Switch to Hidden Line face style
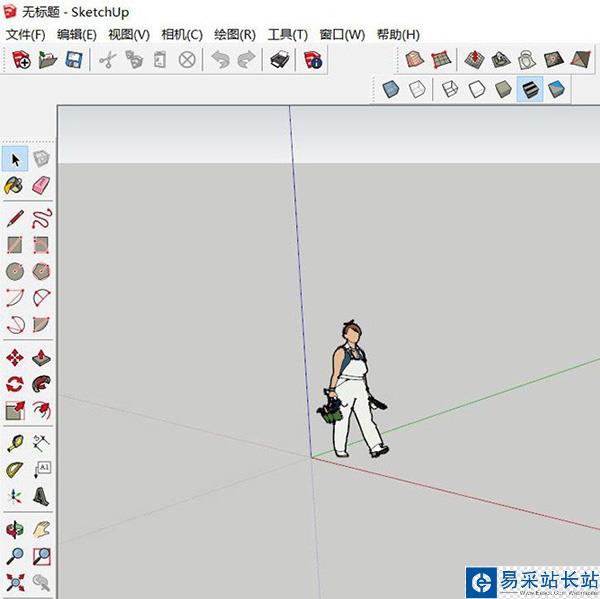This screenshot has width=600, height=599. coord(476,89)
